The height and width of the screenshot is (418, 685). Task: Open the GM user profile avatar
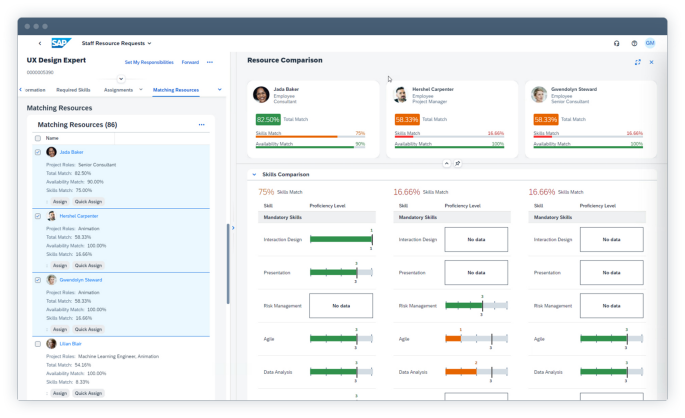pyautogui.click(x=650, y=44)
